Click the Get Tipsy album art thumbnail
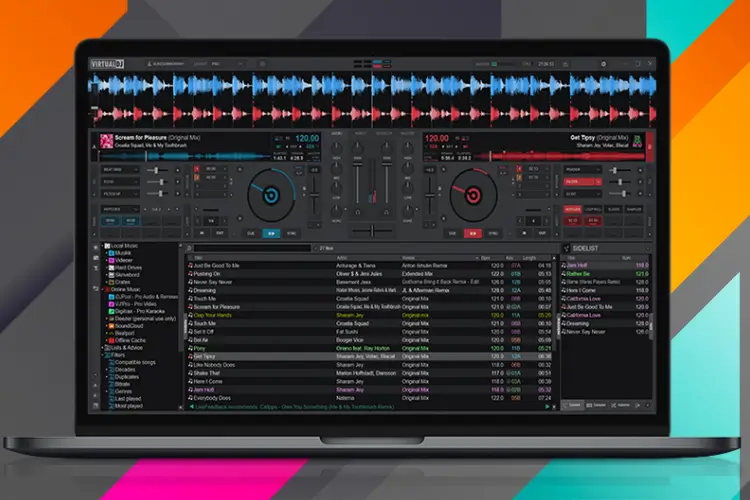Image resolution: width=750 pixels, height=500 pixels. tap(637, 141)
